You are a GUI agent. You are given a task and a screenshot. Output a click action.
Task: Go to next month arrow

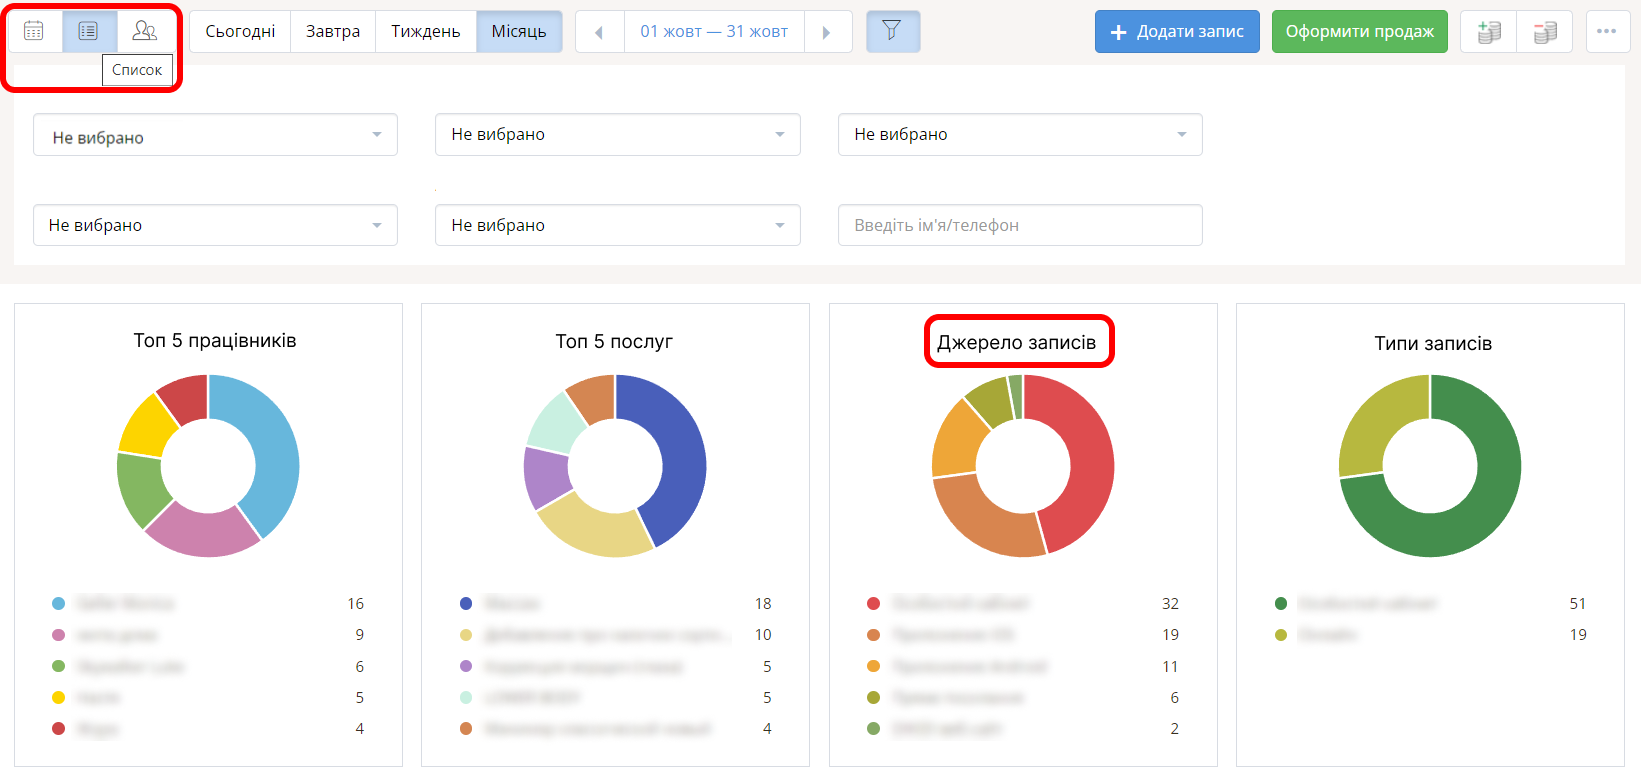827,32
